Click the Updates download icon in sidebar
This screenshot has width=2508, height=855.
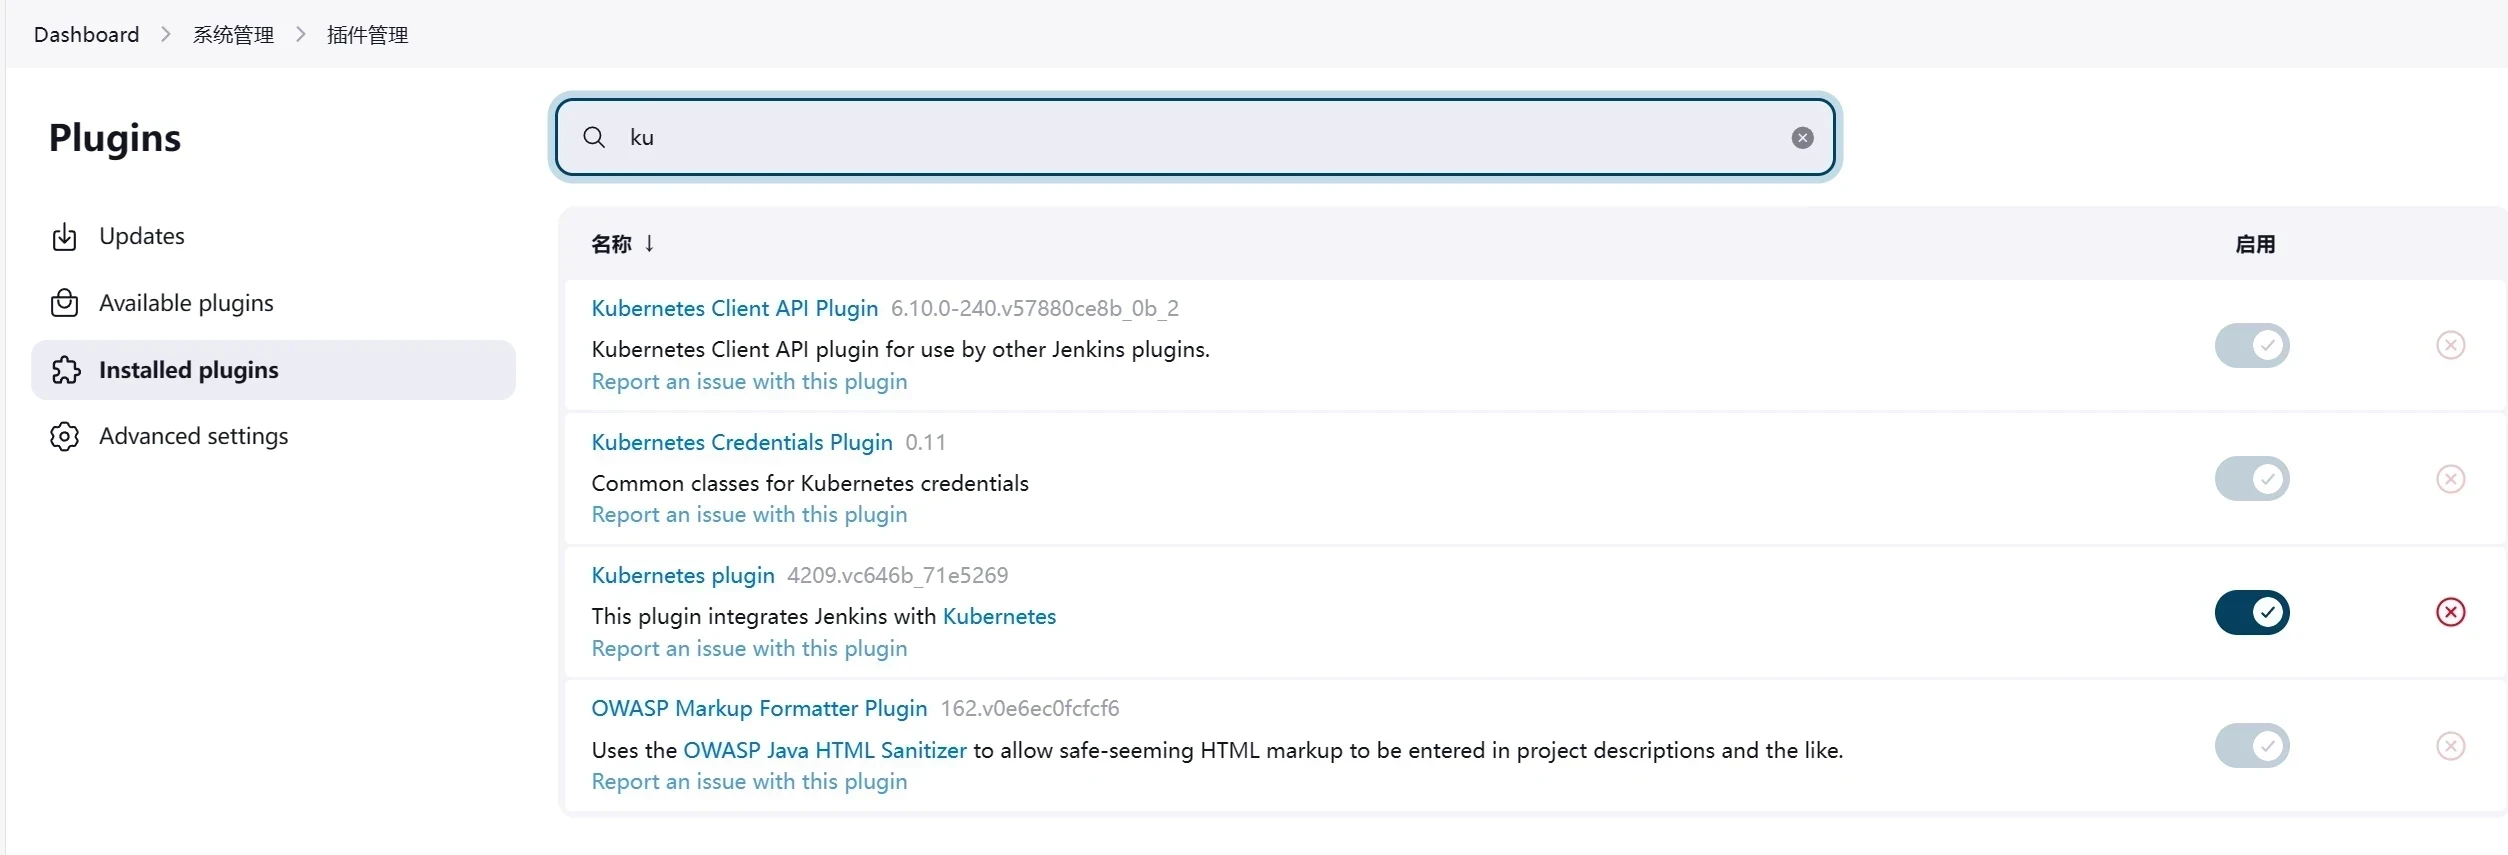coord(64,237)
